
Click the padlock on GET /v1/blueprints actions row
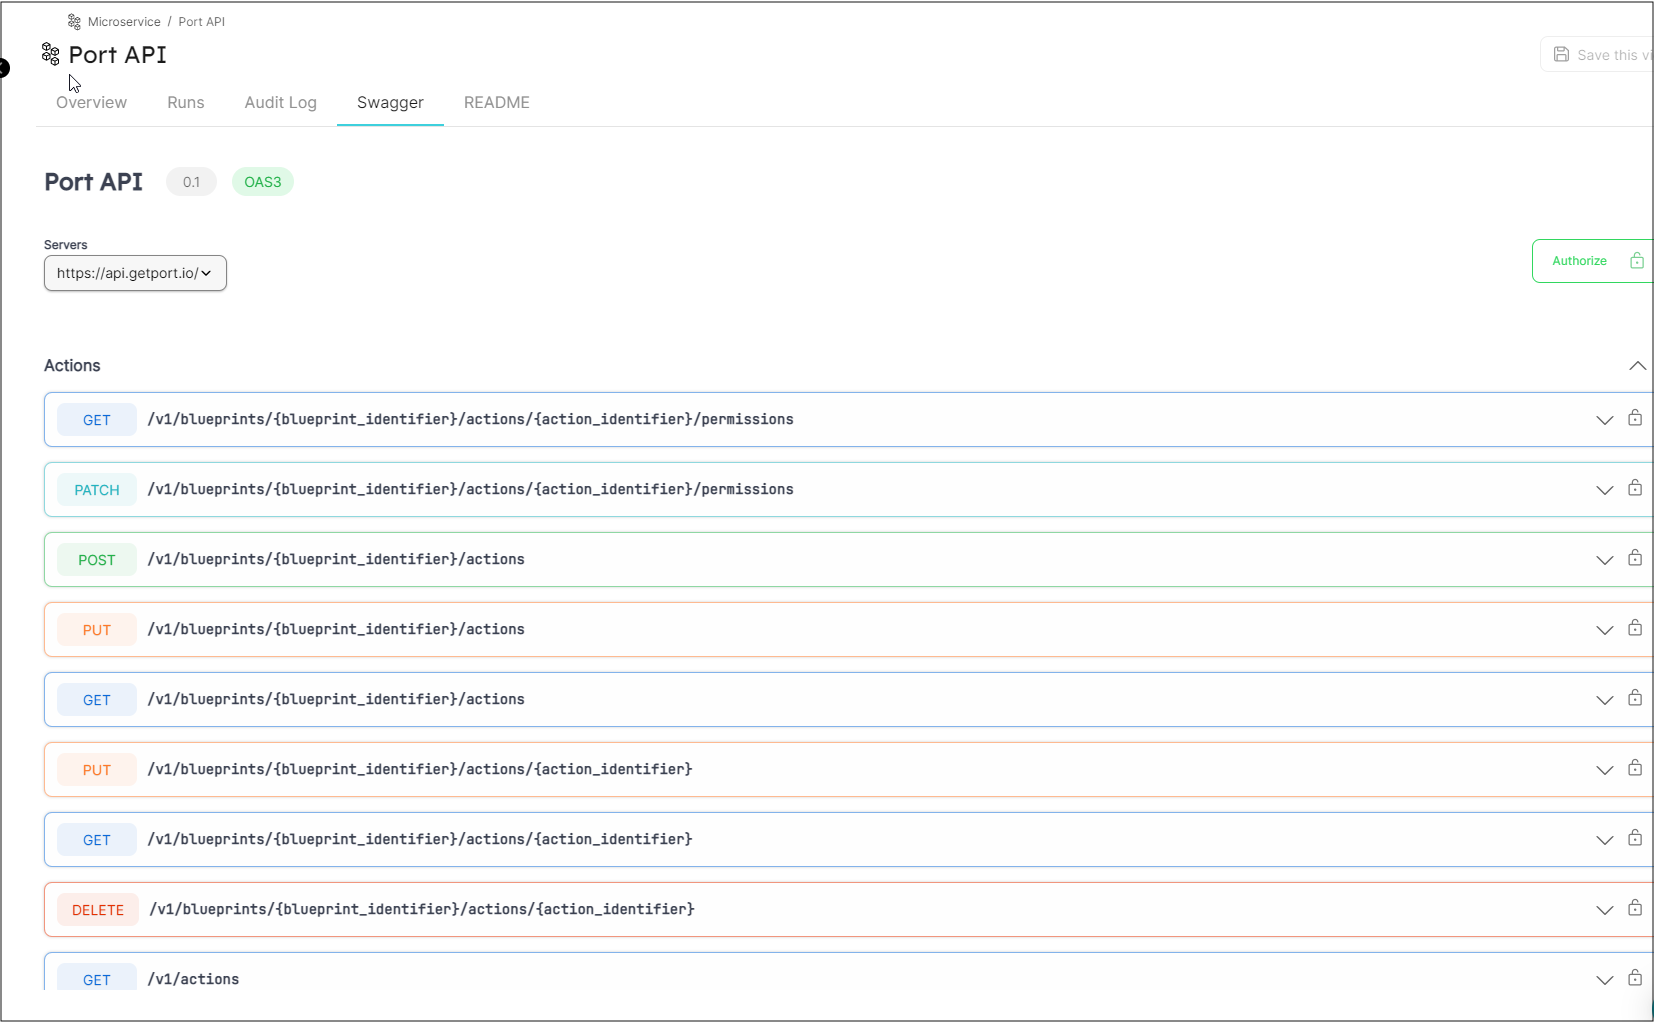1636,698
